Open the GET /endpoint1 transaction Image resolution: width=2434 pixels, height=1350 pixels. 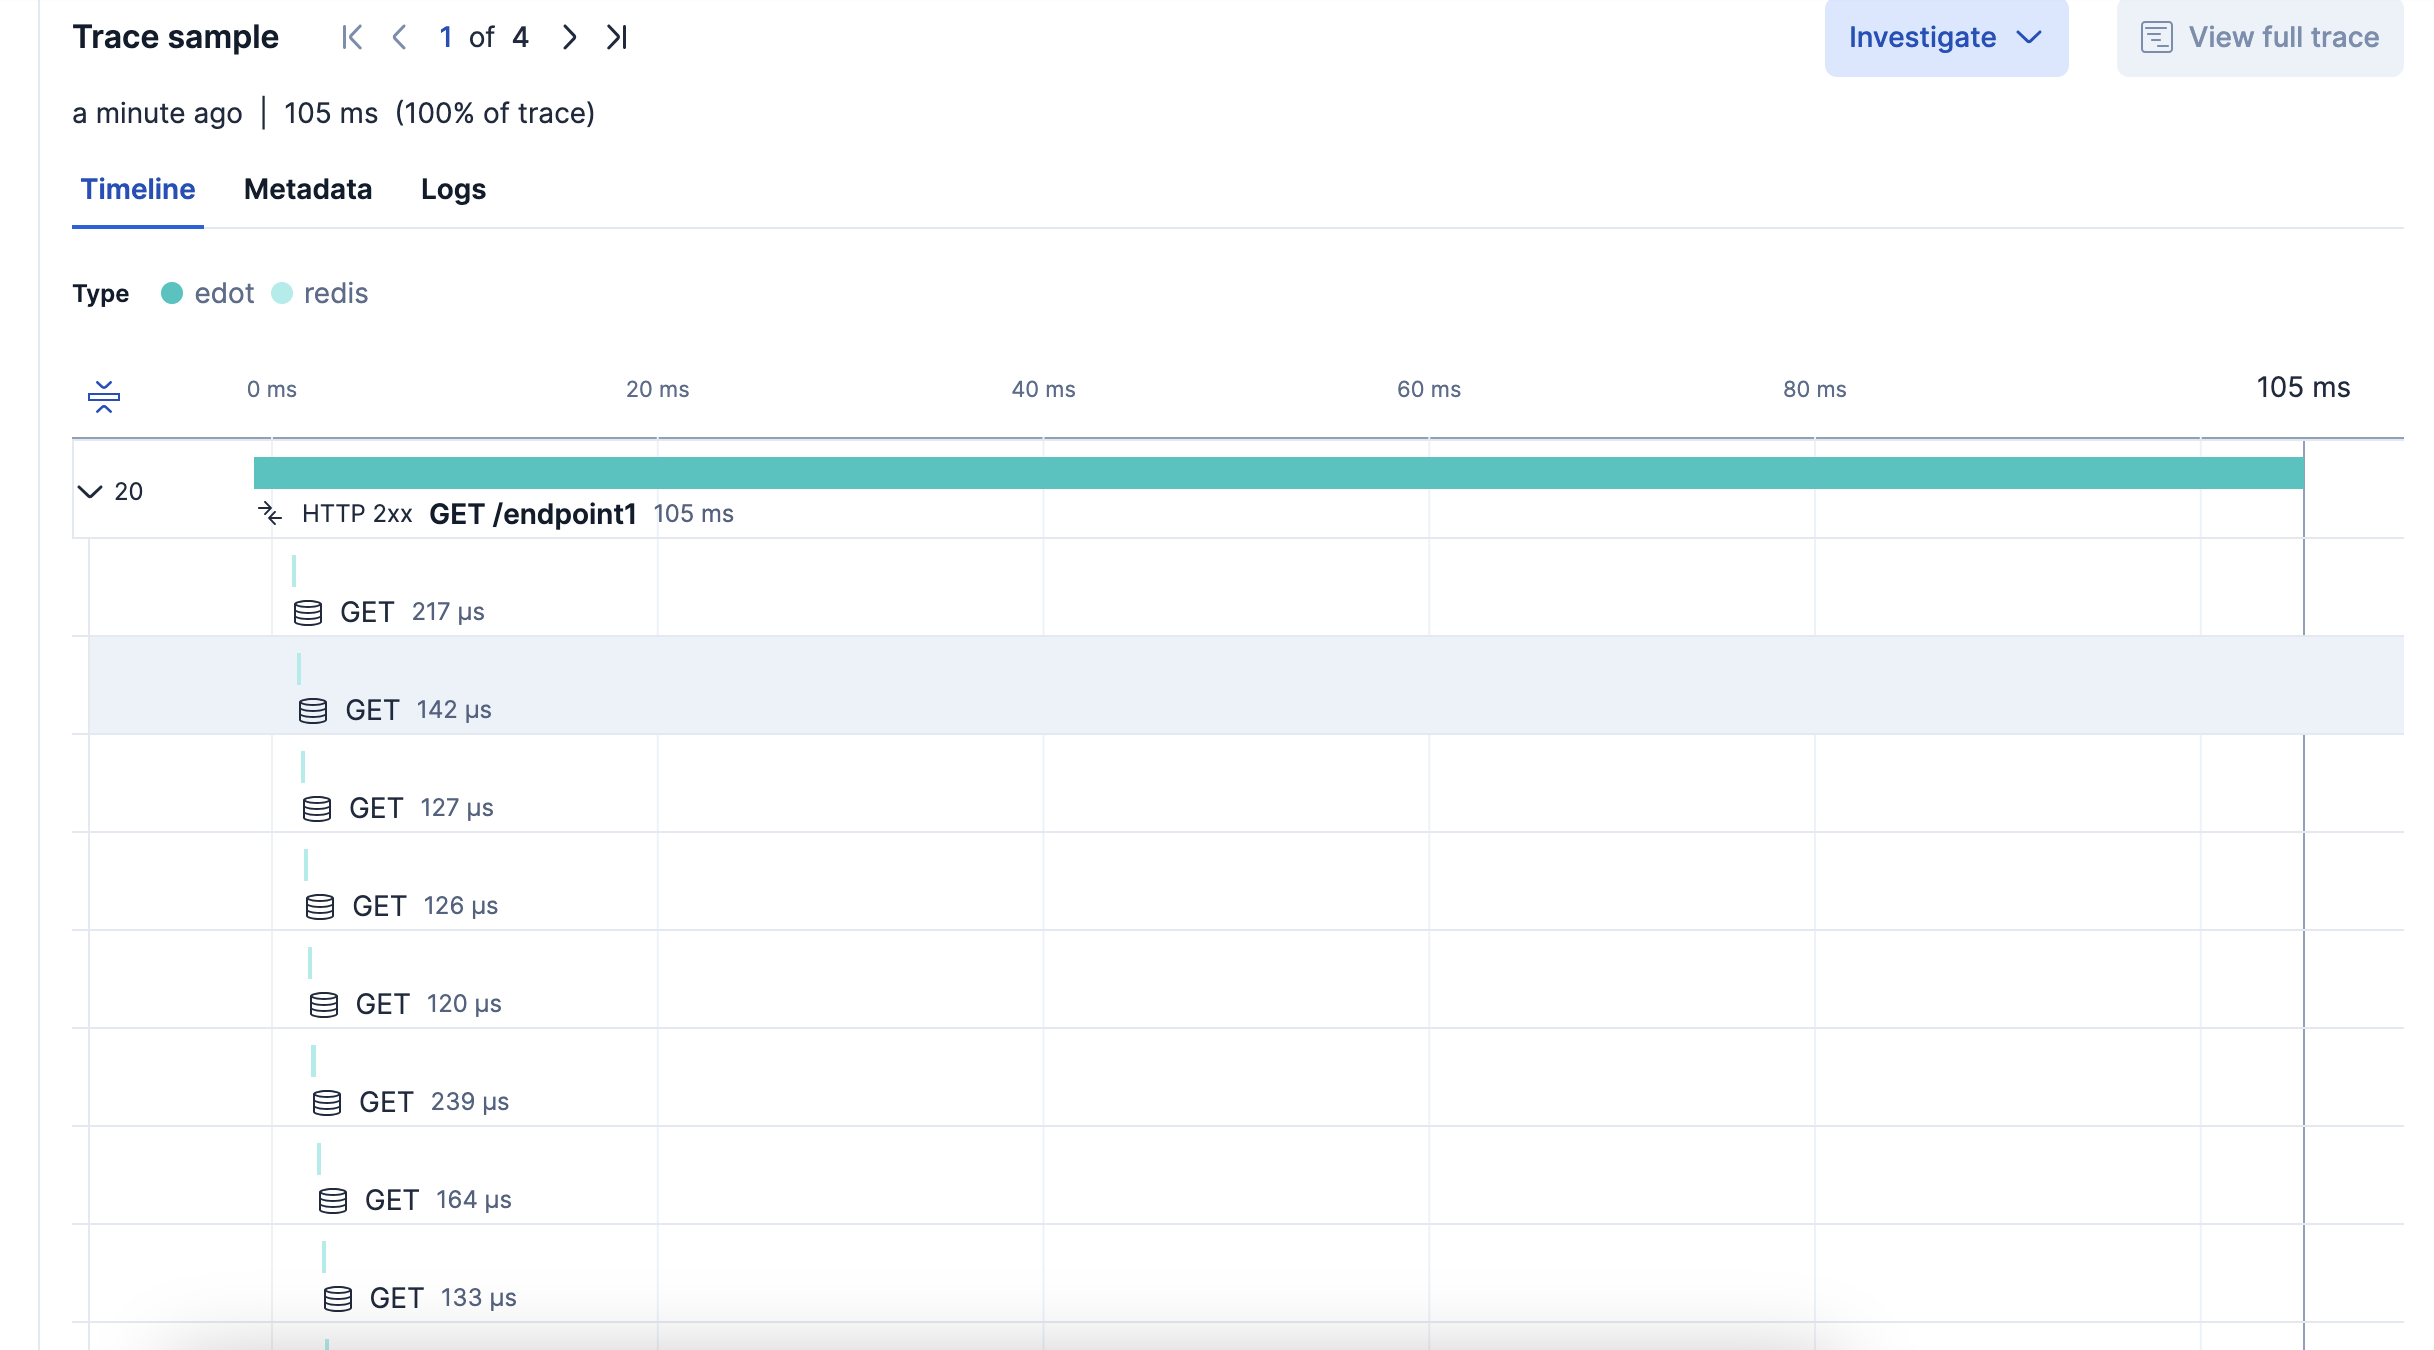click(x=532, y=513)
